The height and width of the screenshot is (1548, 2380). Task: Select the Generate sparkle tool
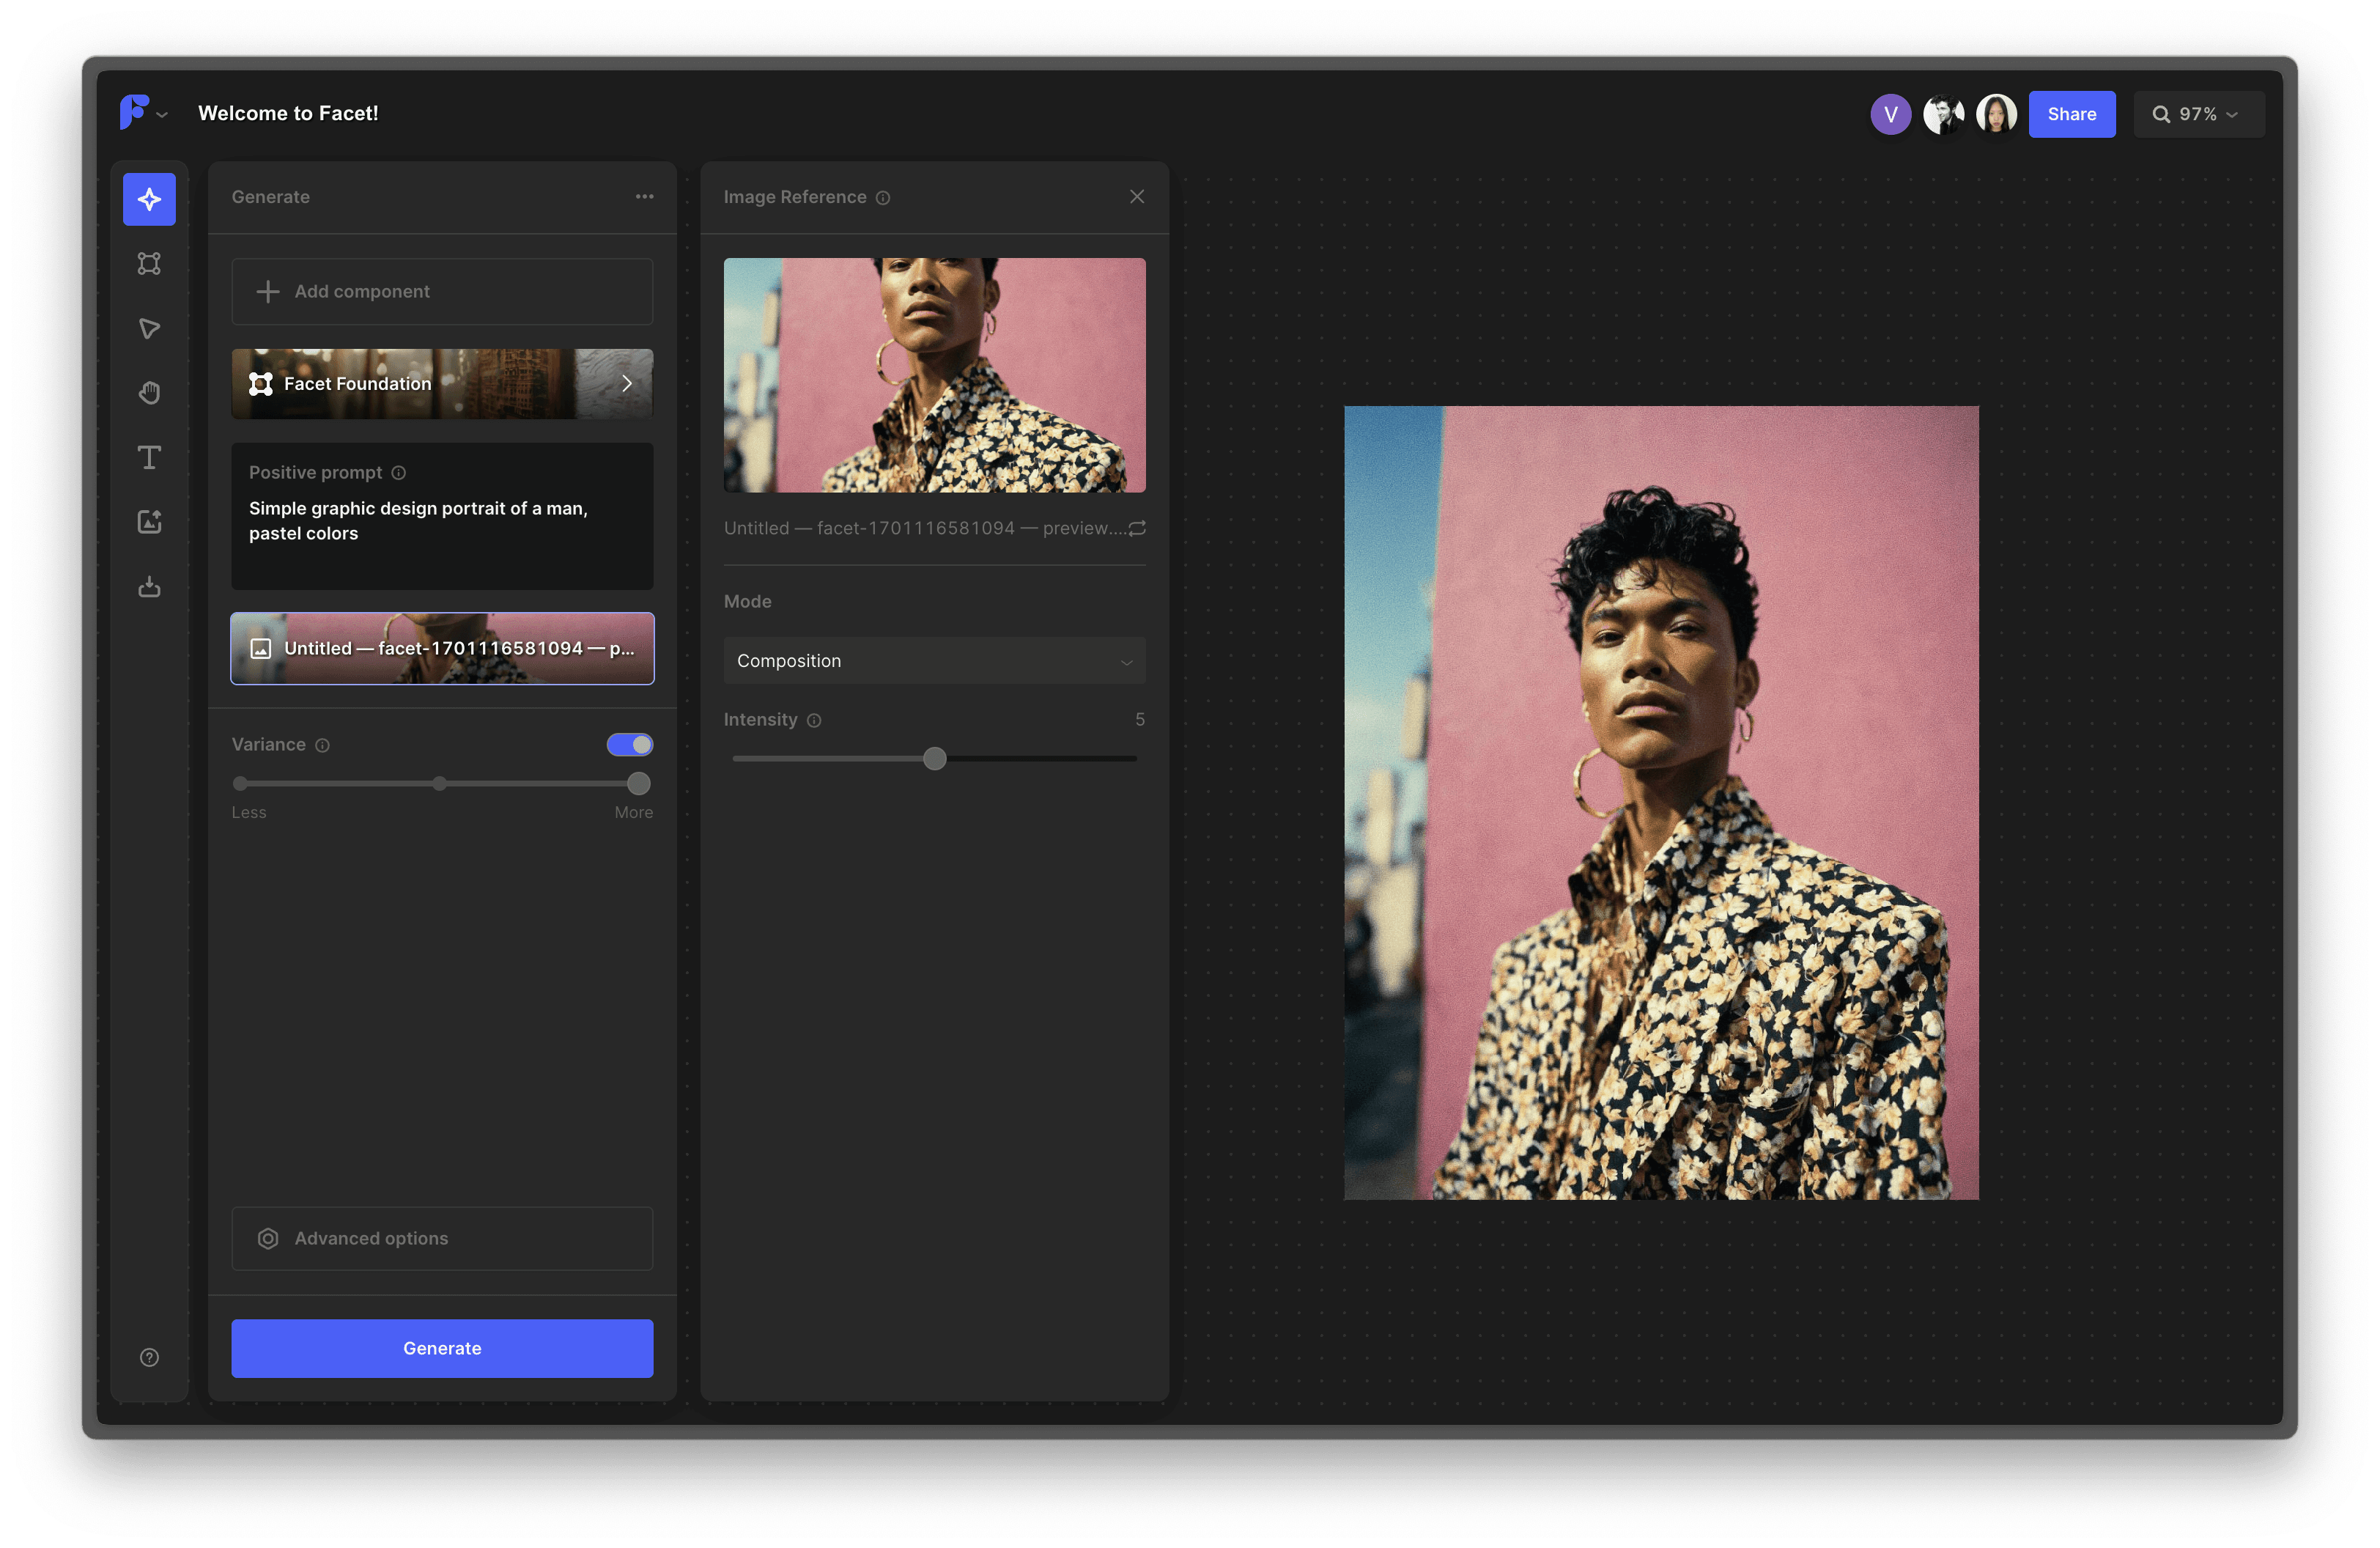[x=149, y=199]
